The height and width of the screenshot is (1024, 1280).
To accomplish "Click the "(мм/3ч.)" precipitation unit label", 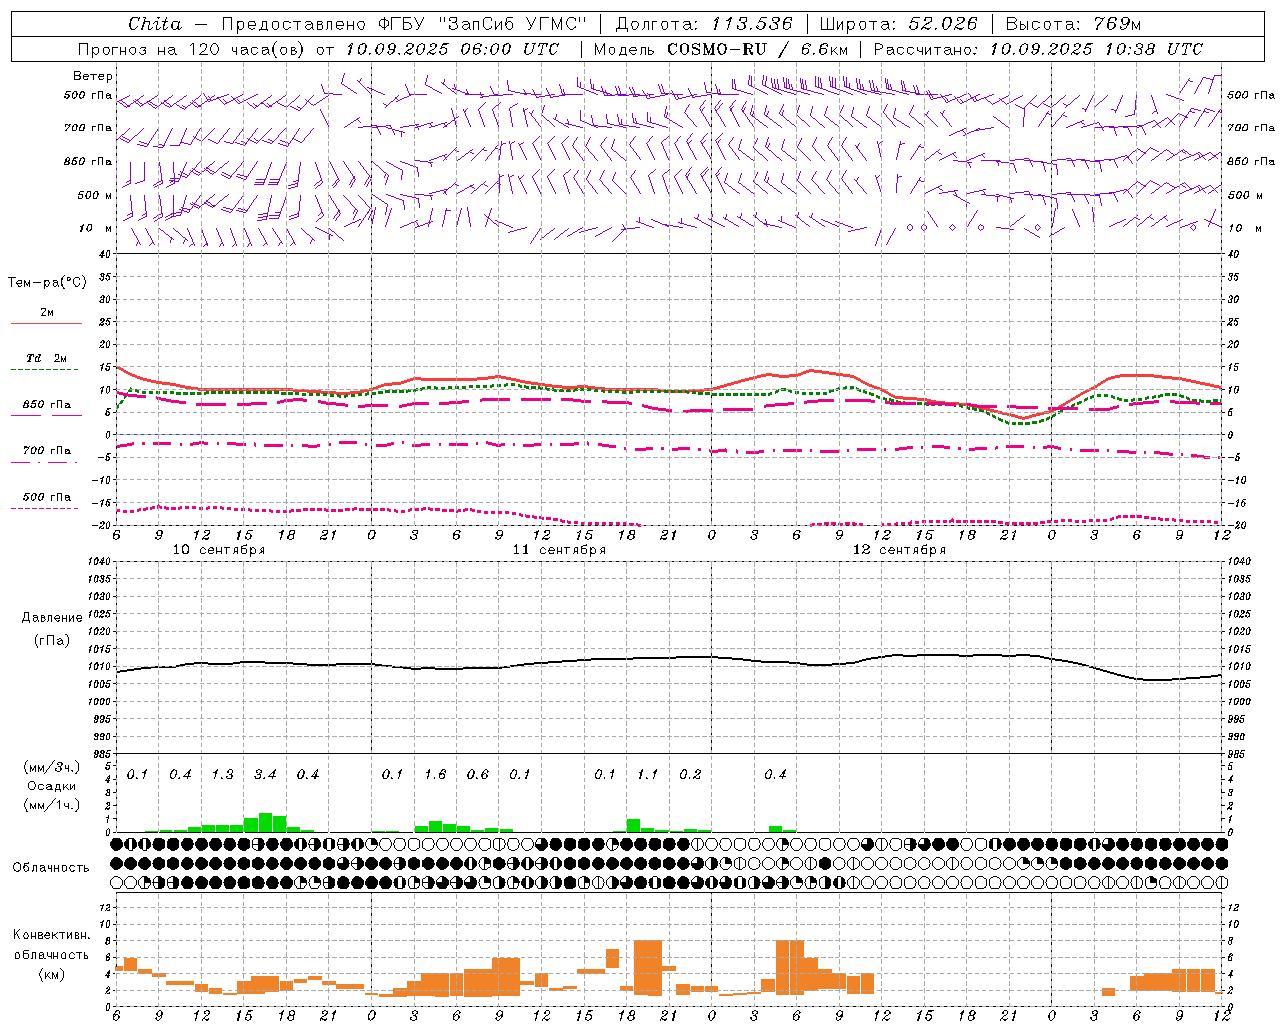I will (x=52, y=767).
